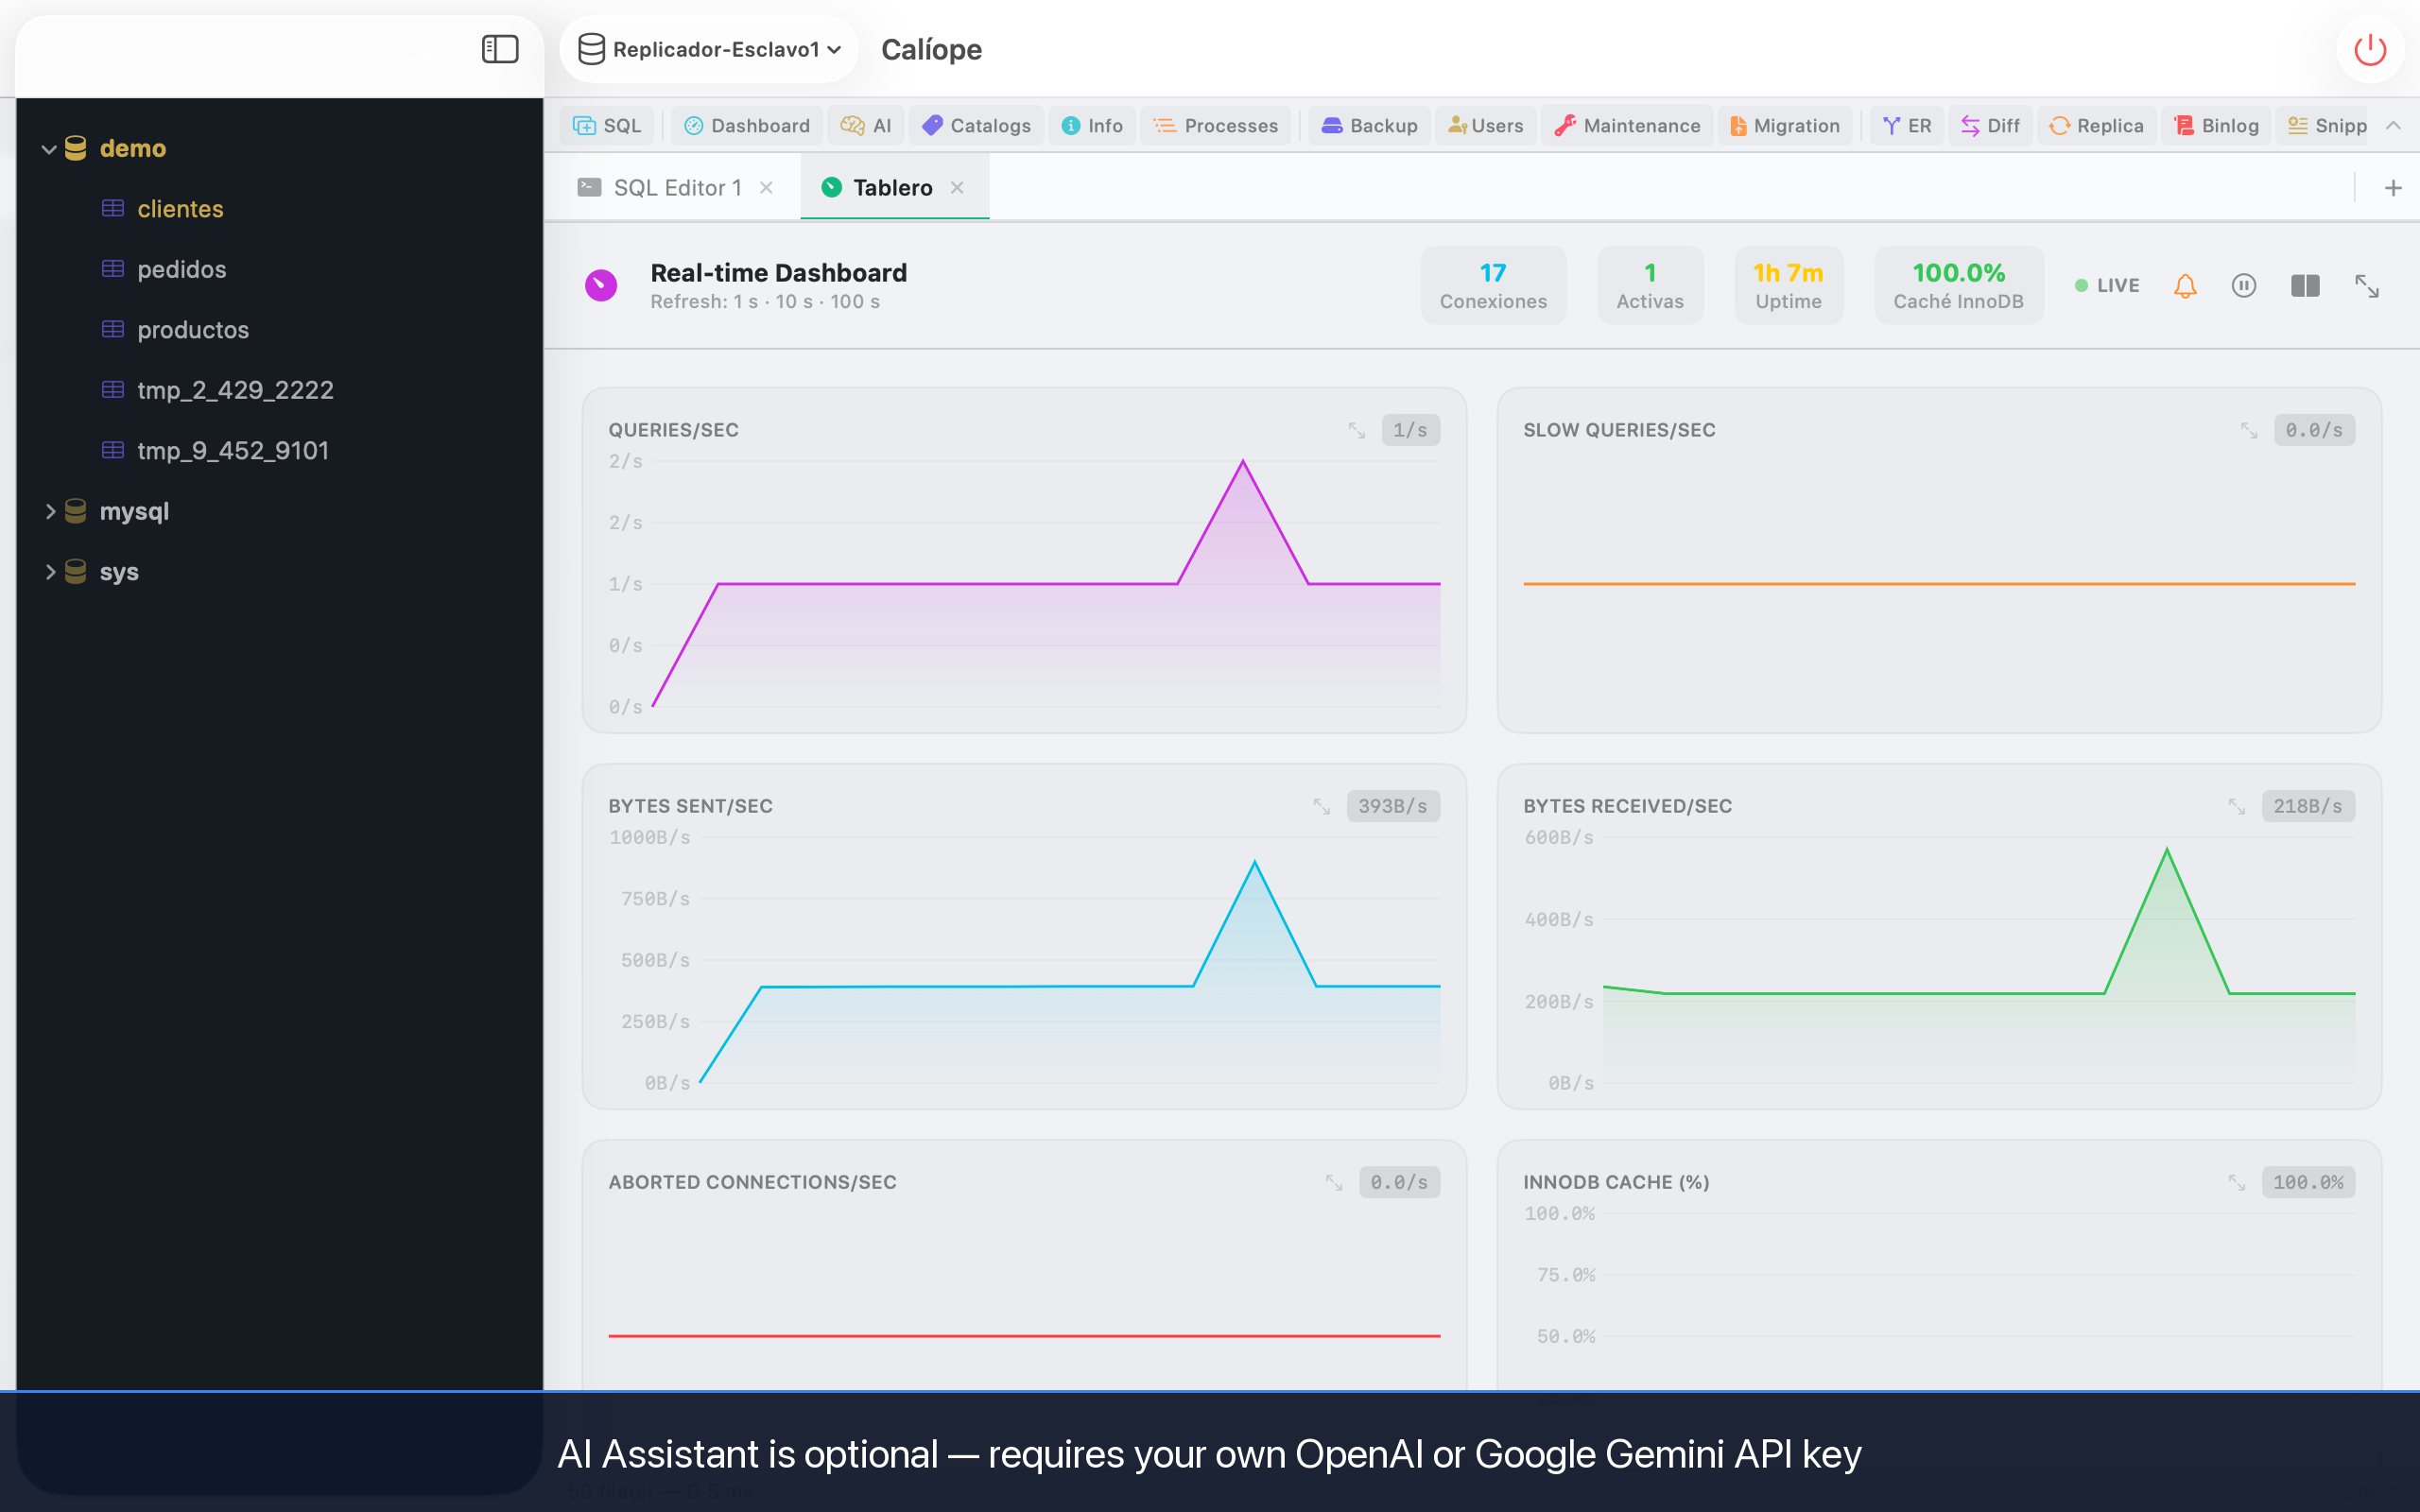Select the tmp_9_452_9101 table

[232, 451]
